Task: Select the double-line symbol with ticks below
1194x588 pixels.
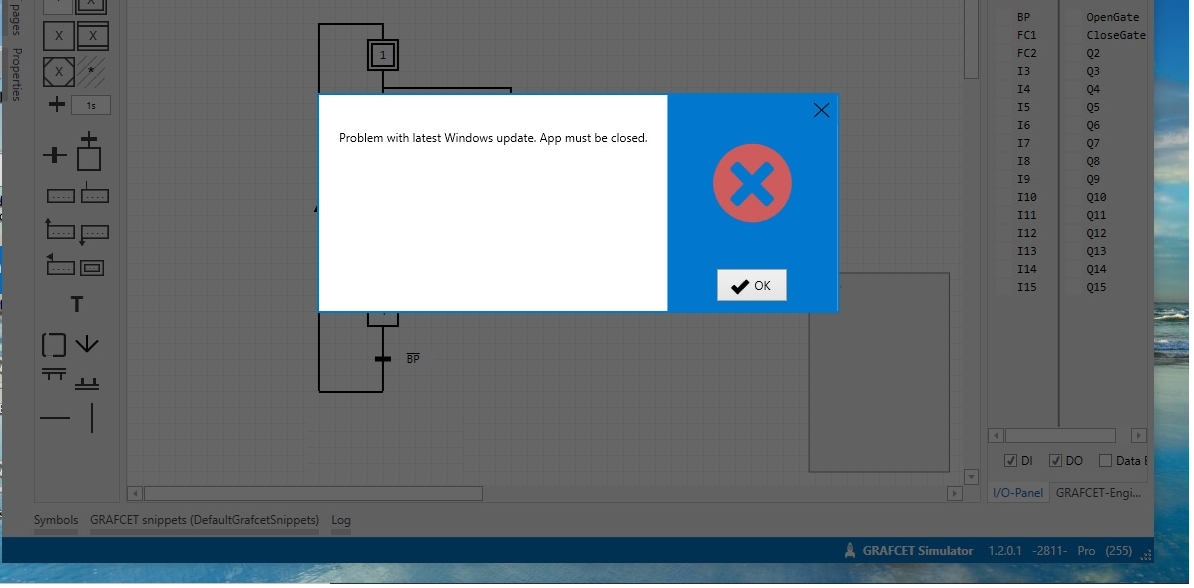Action: tap(53, 374)
